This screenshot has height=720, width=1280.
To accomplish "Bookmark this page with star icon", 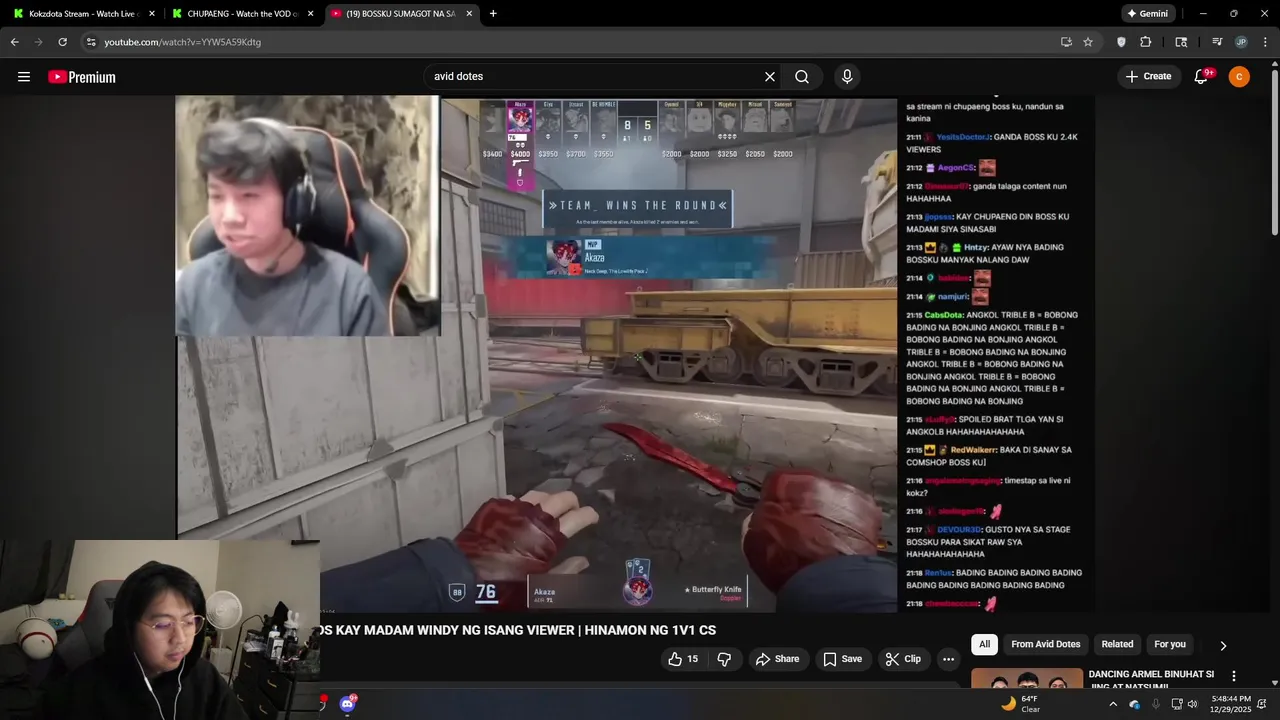I will click(x=1088, y=42).
